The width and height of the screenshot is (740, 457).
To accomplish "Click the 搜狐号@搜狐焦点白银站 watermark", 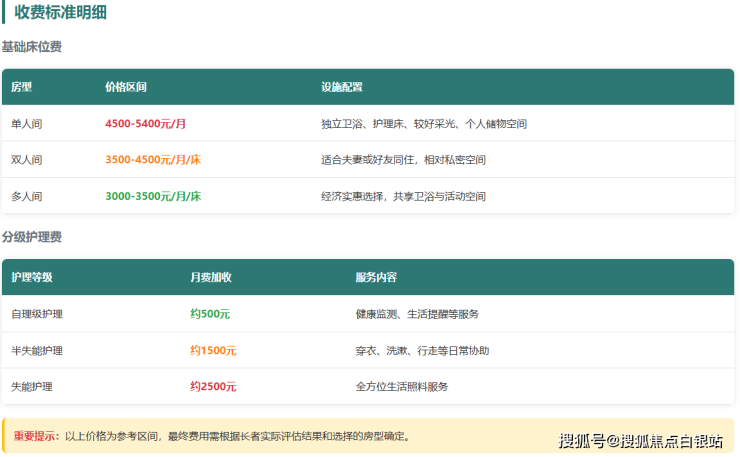I will coord(640,441).
